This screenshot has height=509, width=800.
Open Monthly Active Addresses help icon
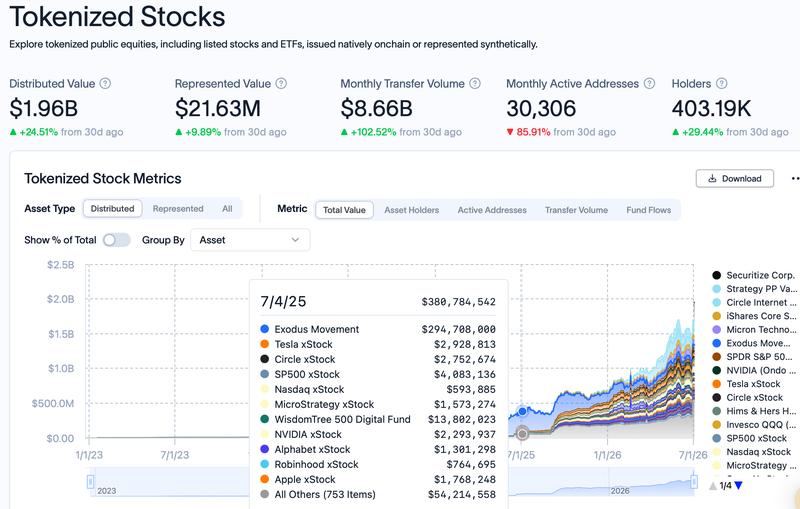[649, 84]
